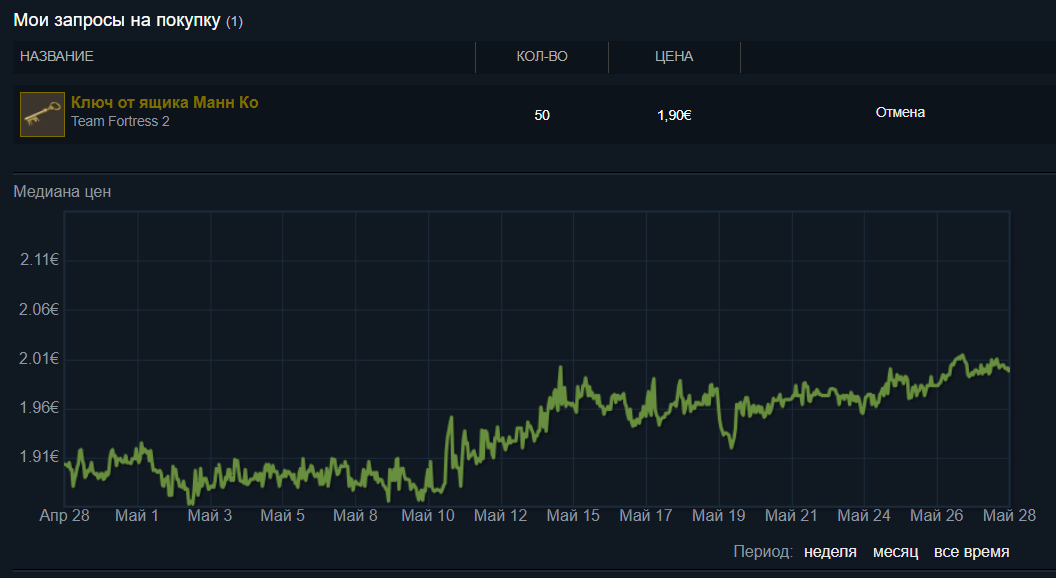Click the 'Май 26' x-axis label
Screen dimensions: 1056x578
coord(937,515)
